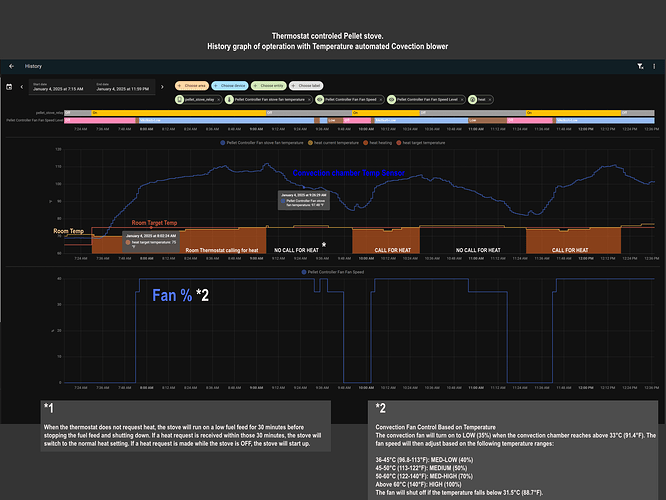Click the heat chip's thermostat icon
This screenshot has width=666, height=500.
click(x=472, y=99)
